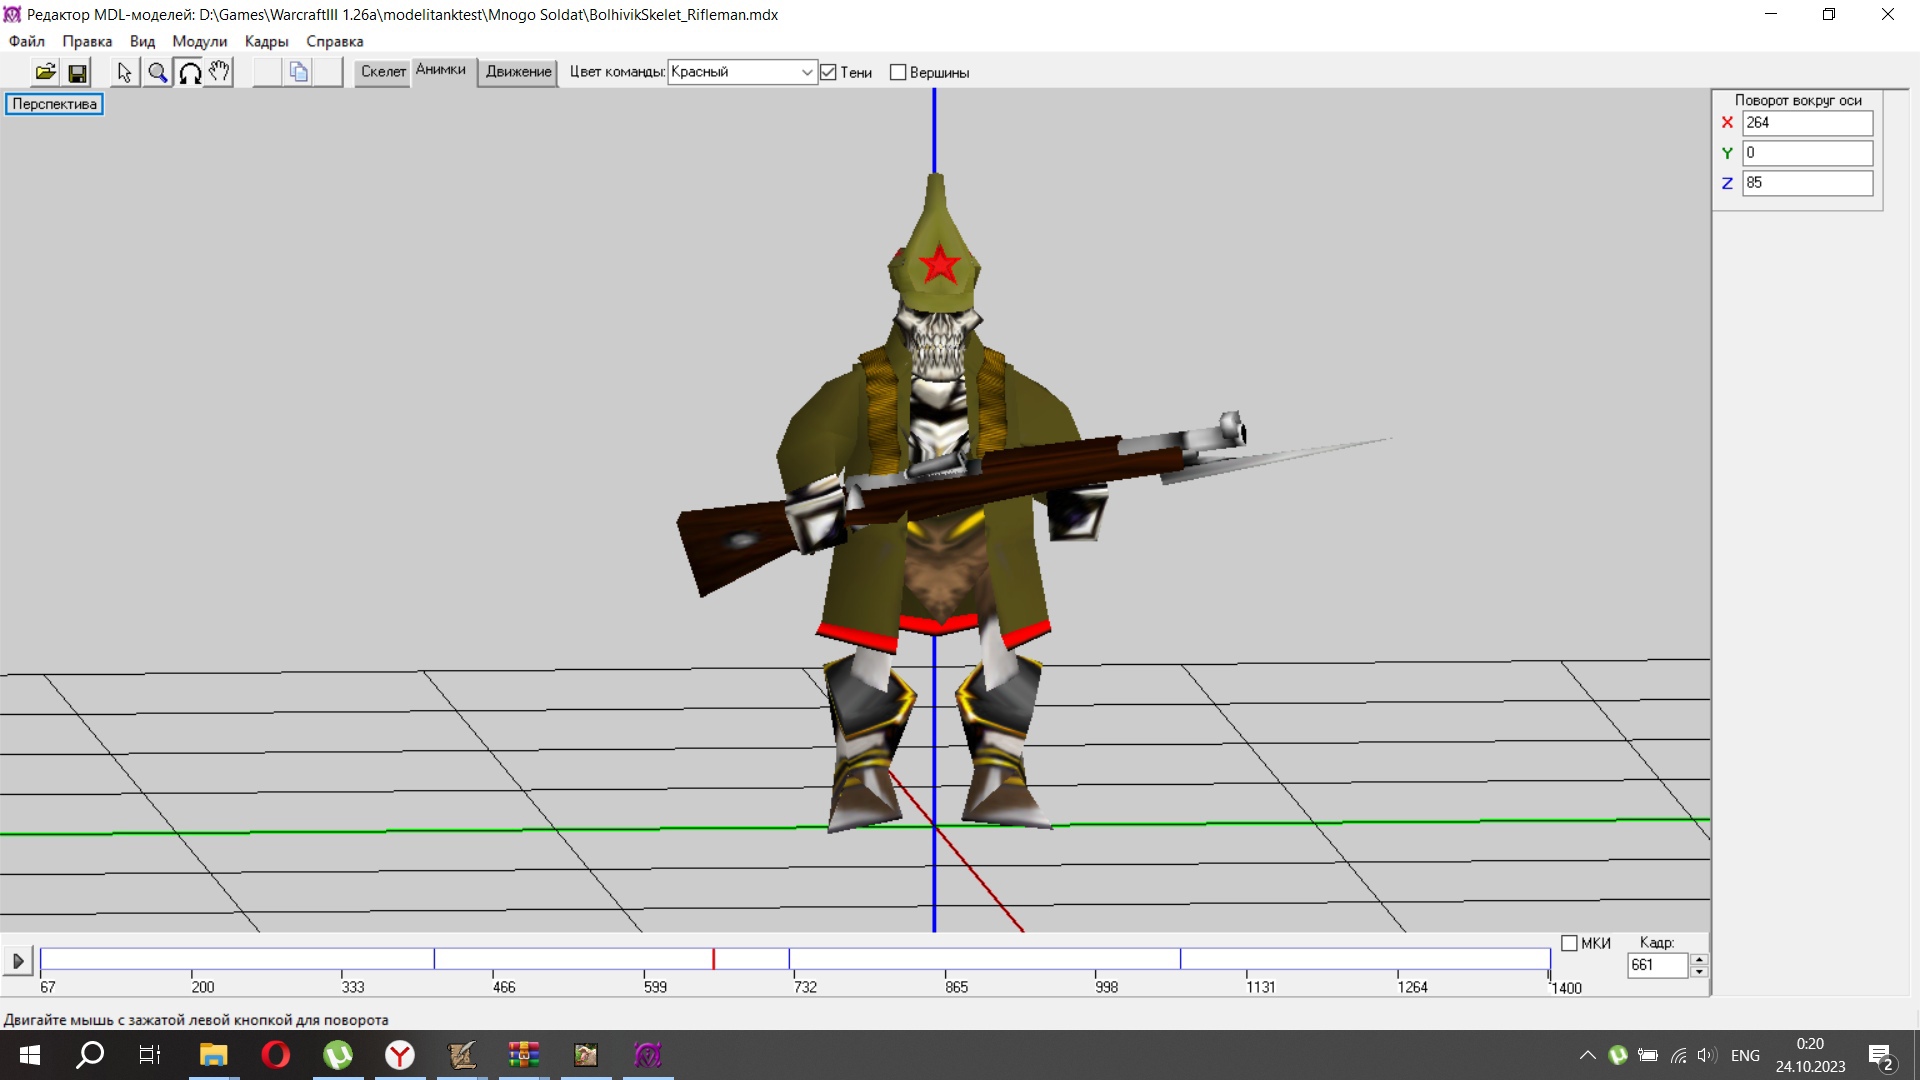1920x1080 pixels.
Task: Enable the МКИ checkbox
Action: (x=1569, y=943)
